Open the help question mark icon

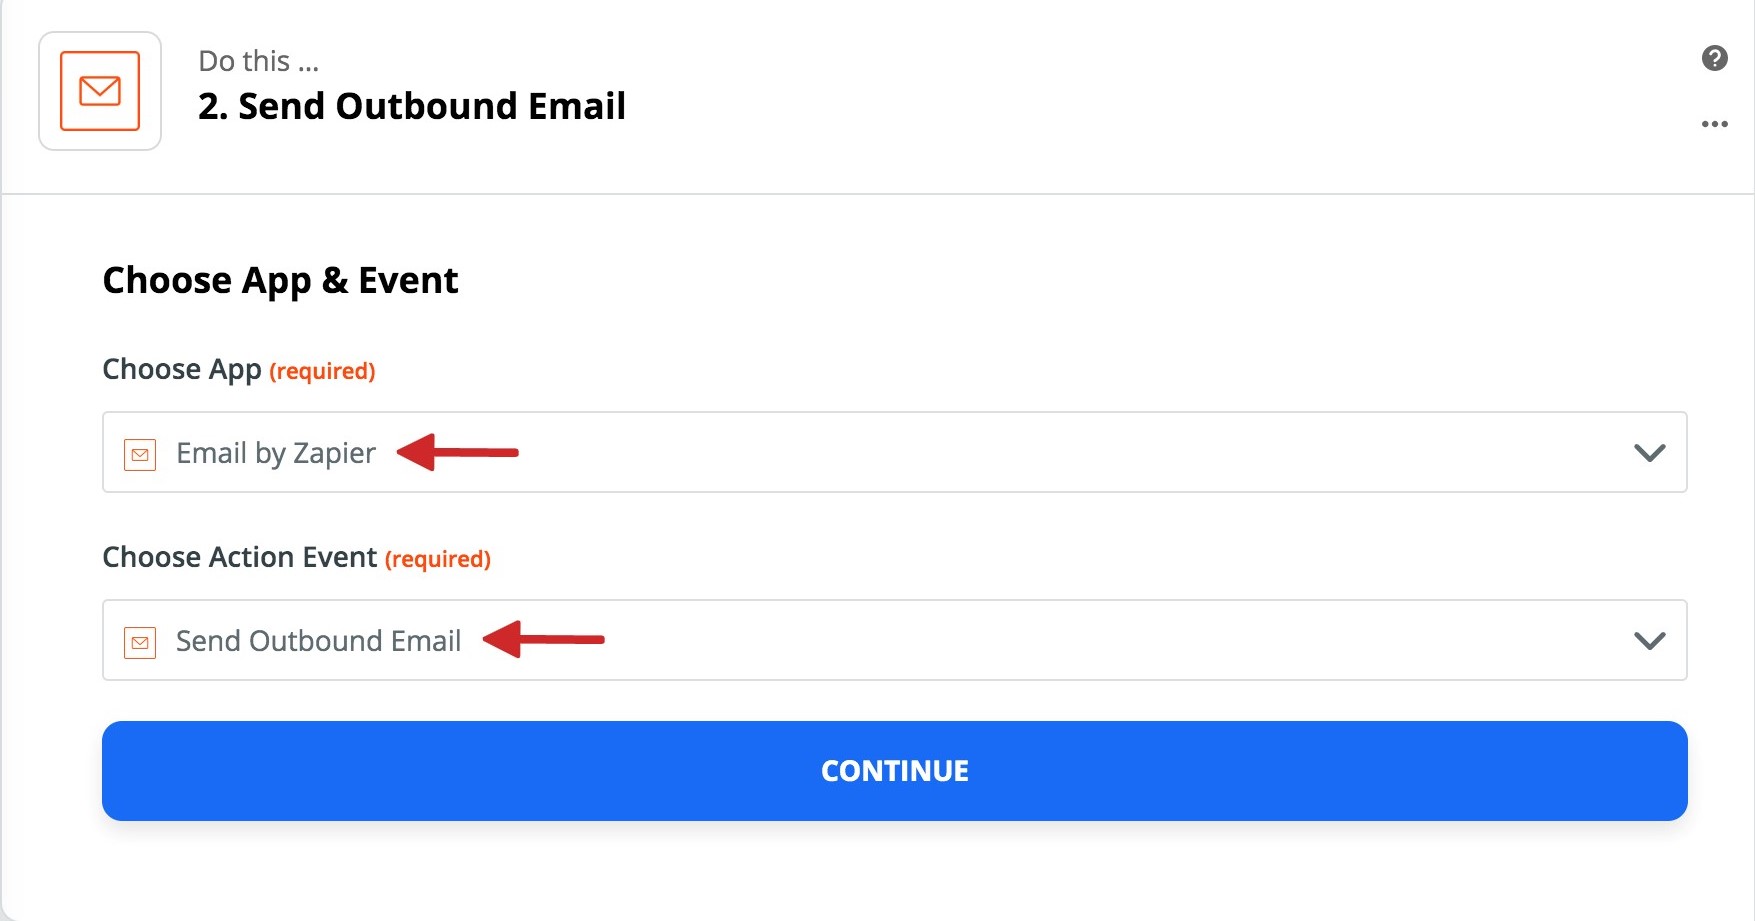[x=1714, y=59]
